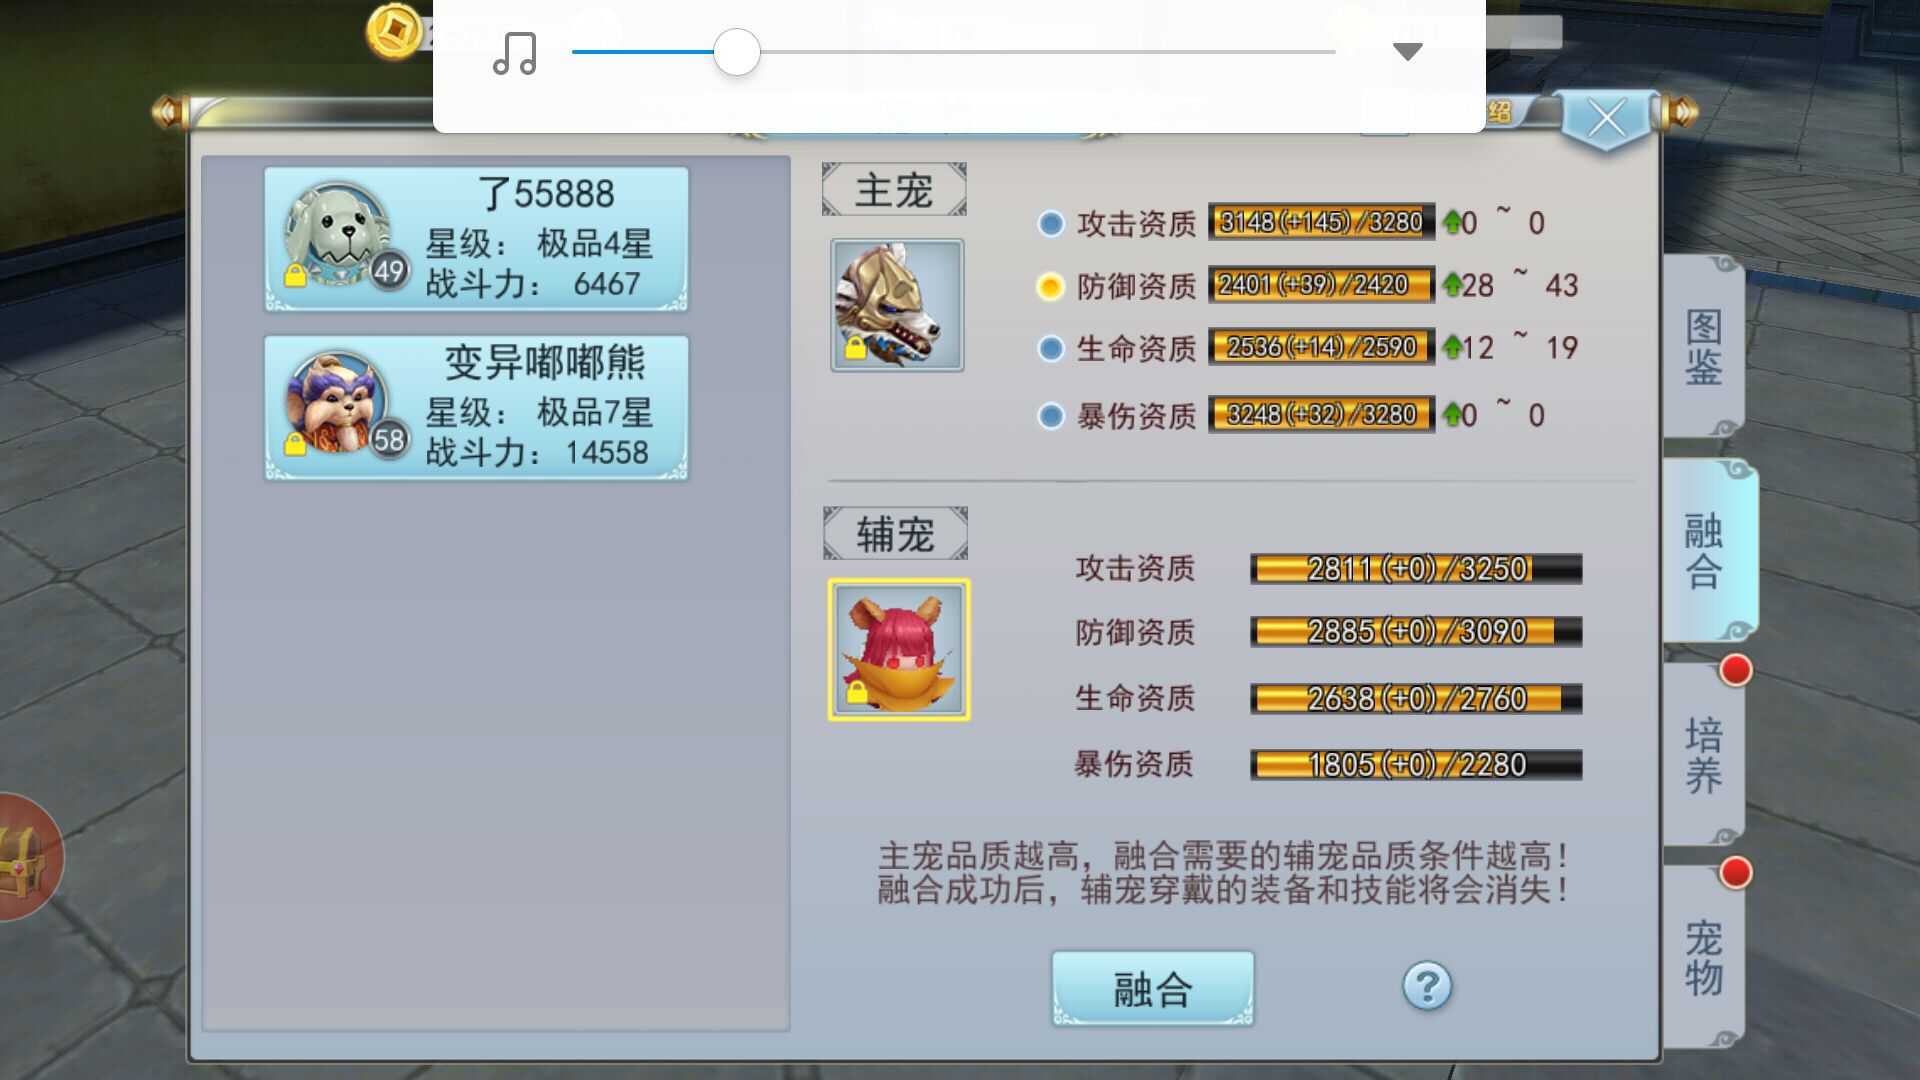The image size is (1920, 1080).
Task: Select the 暴伤资质 radio button
Action: point(1050,415)
